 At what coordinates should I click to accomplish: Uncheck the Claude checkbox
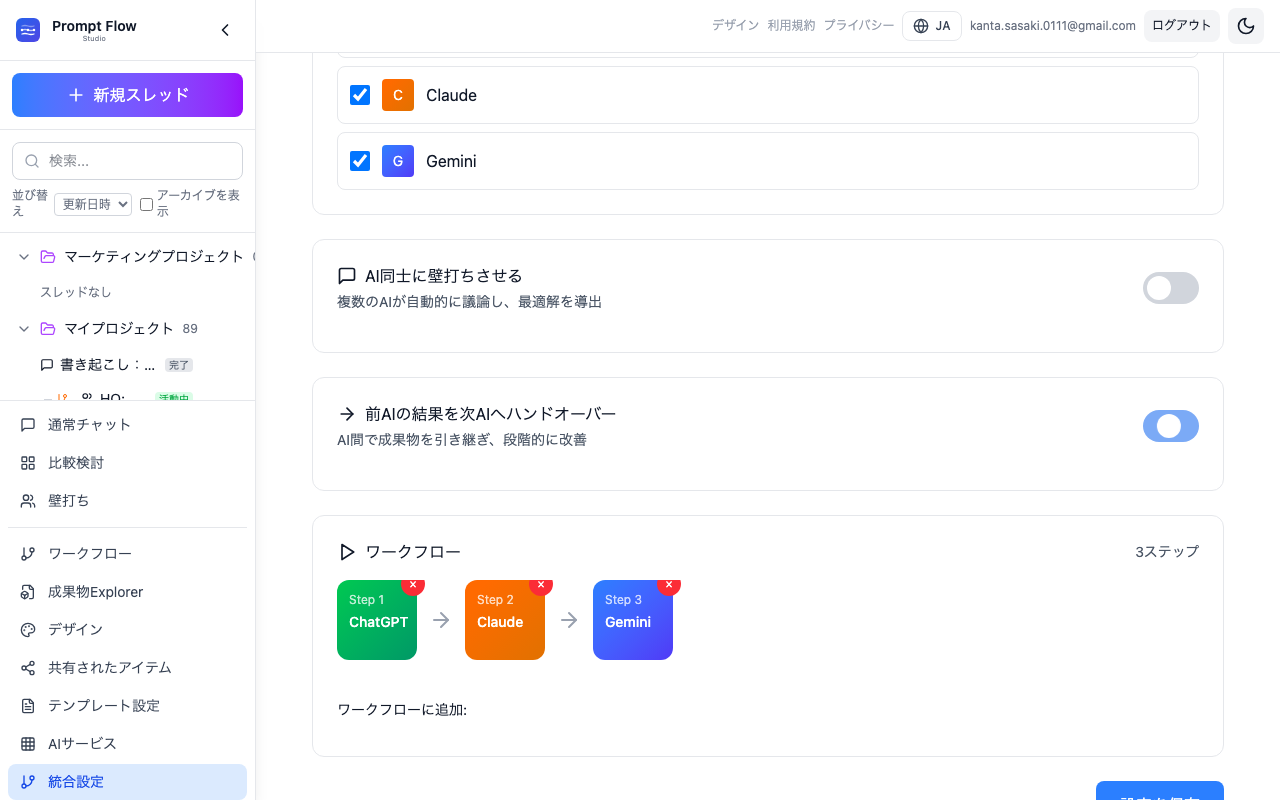pyautogui.click(x=360, y=95)
